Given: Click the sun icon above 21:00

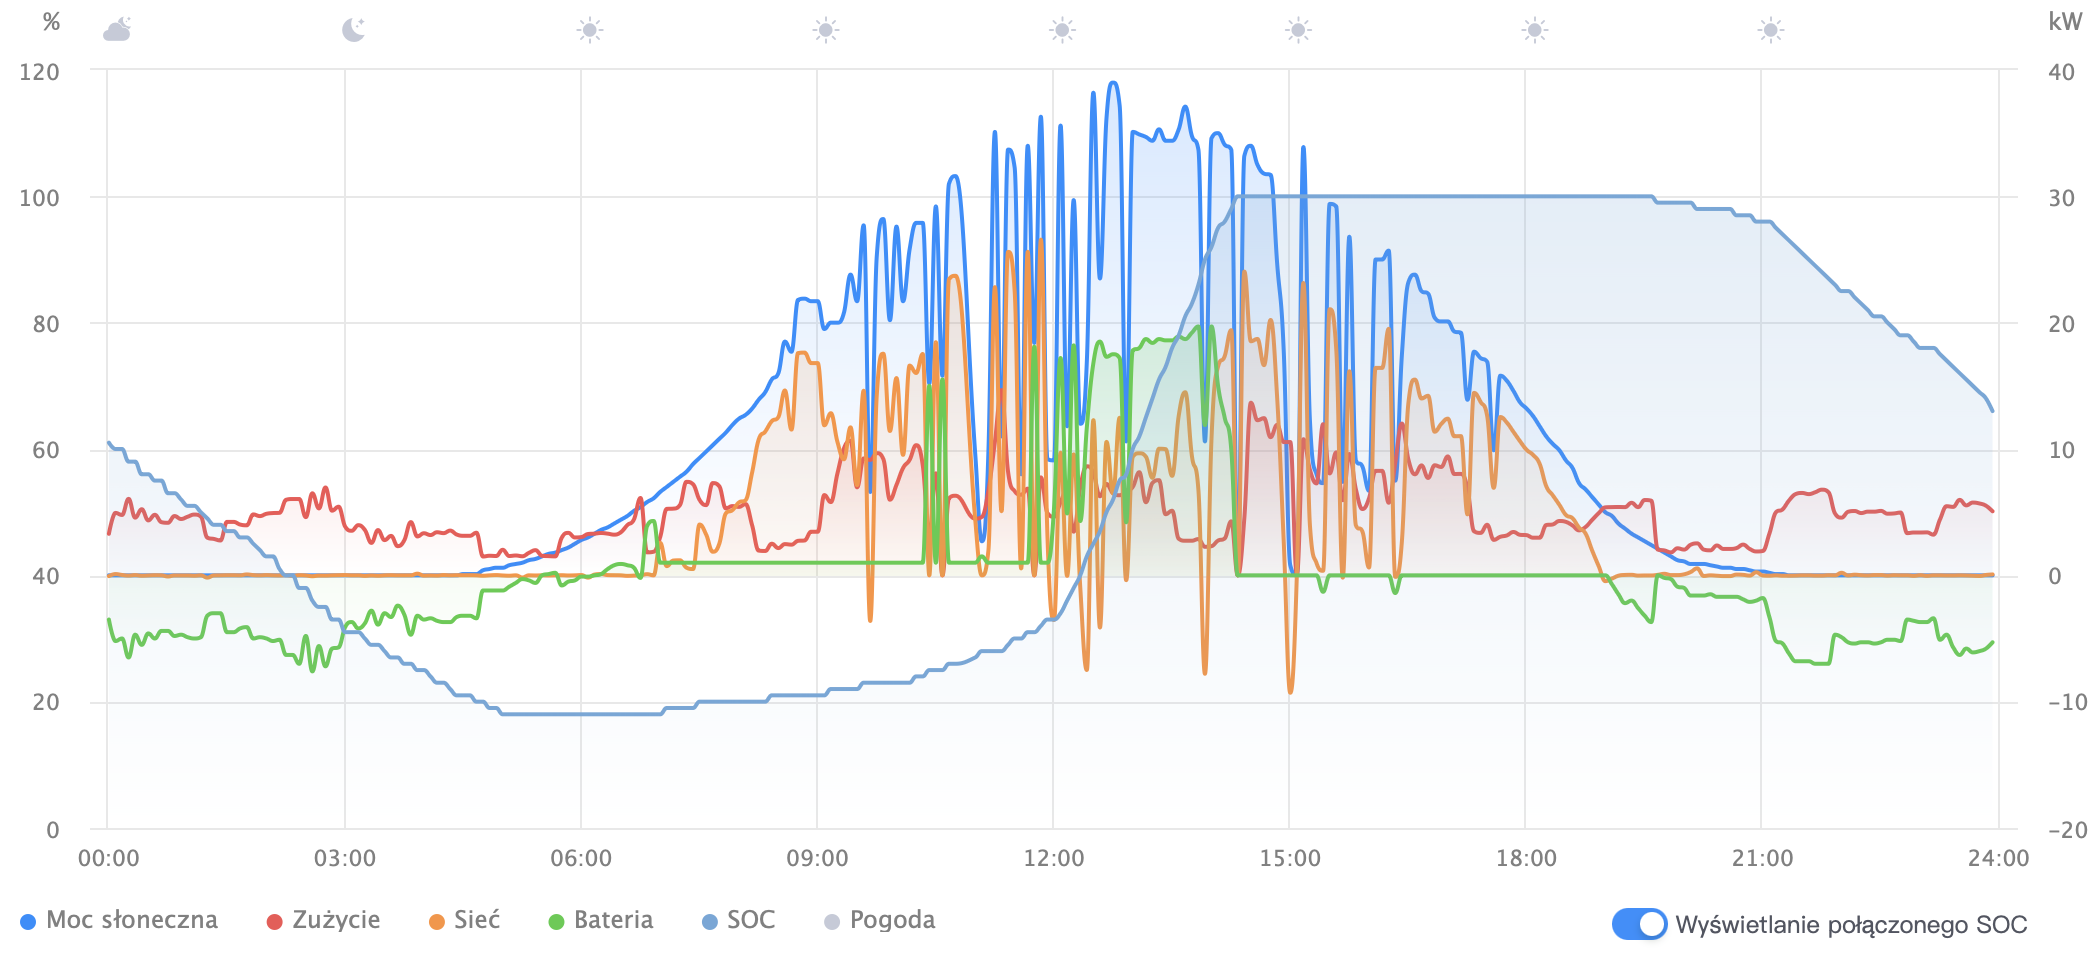Looking at the screenshot, I should pyautogui.click(x=1771, y=30).
